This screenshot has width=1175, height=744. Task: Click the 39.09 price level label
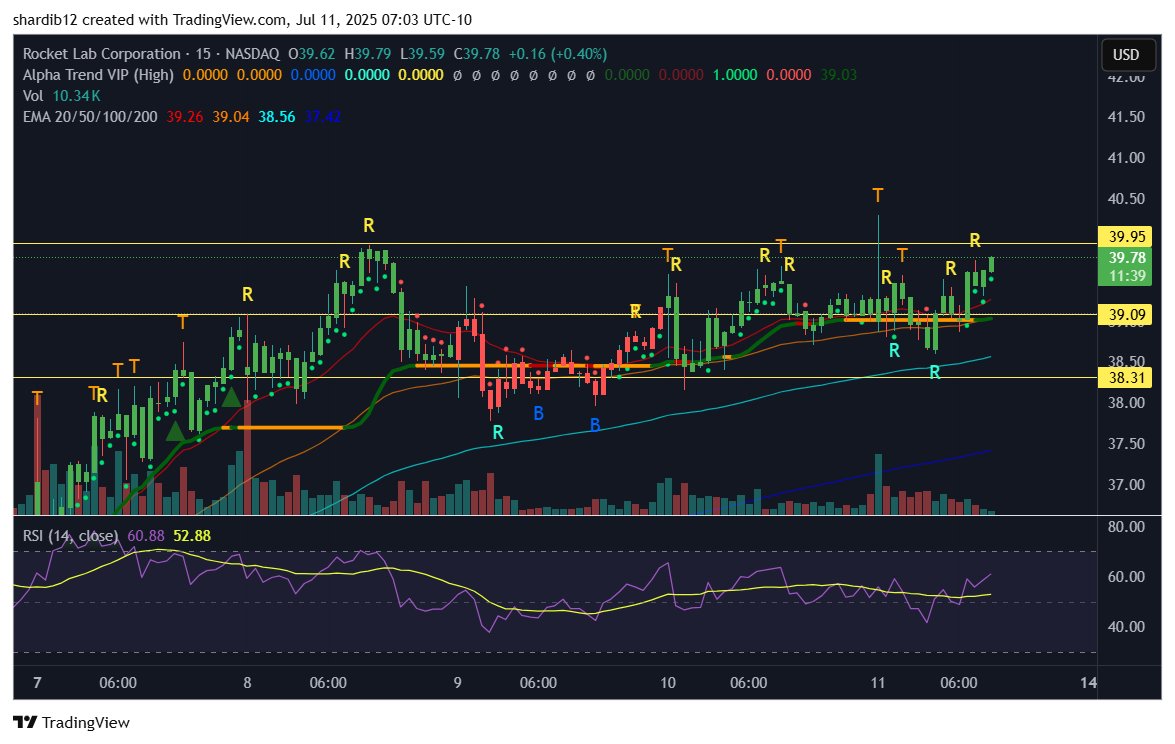coord(1126,315)
